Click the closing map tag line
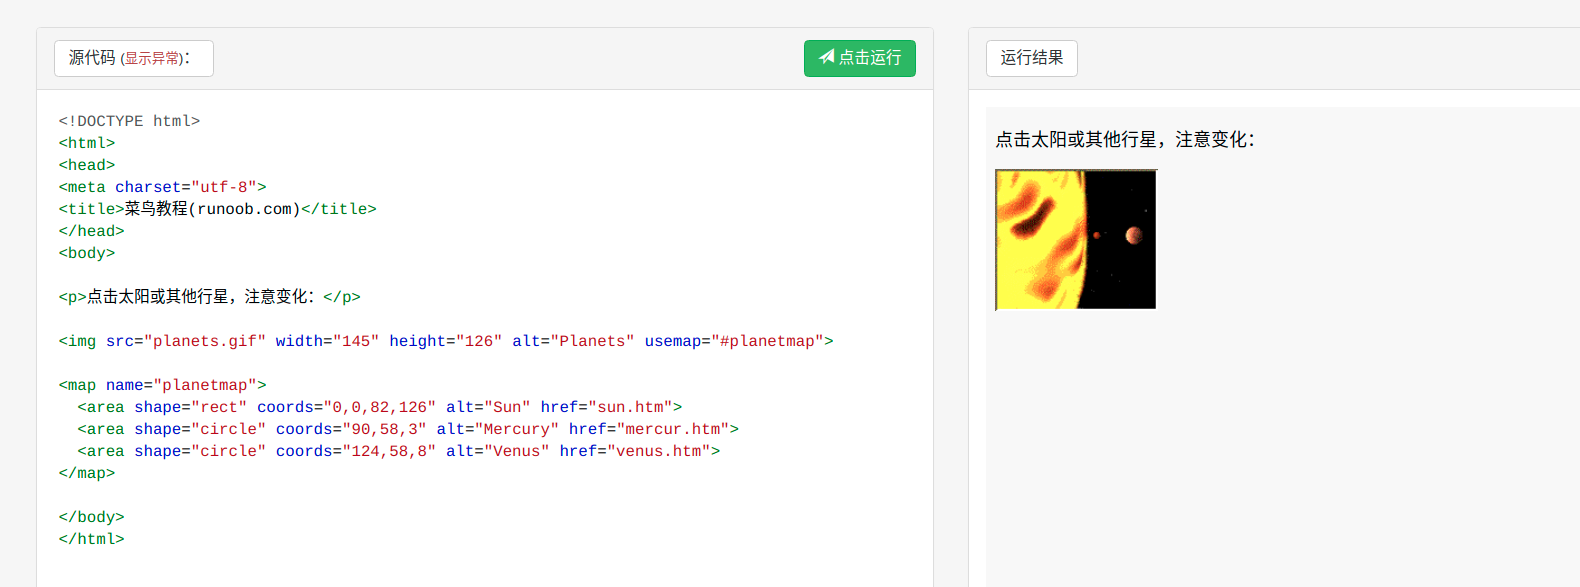The height and width of the screenshot is (587, 1580). (86, 473)
